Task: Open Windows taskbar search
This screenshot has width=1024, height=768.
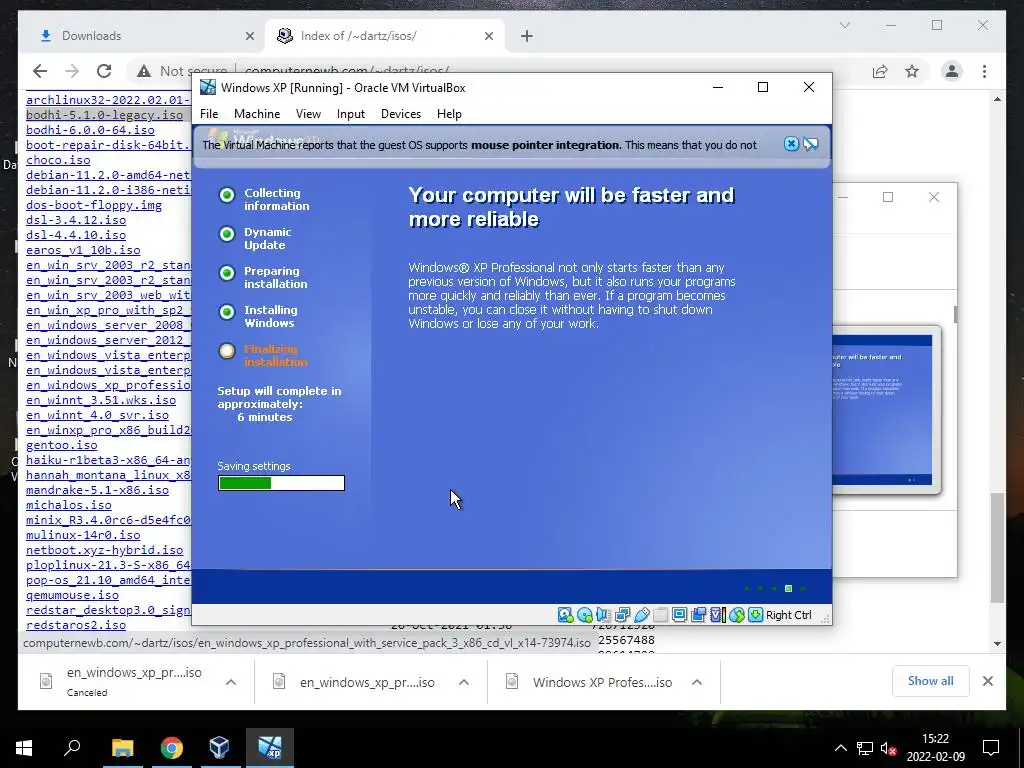Action: click(72, 748)
